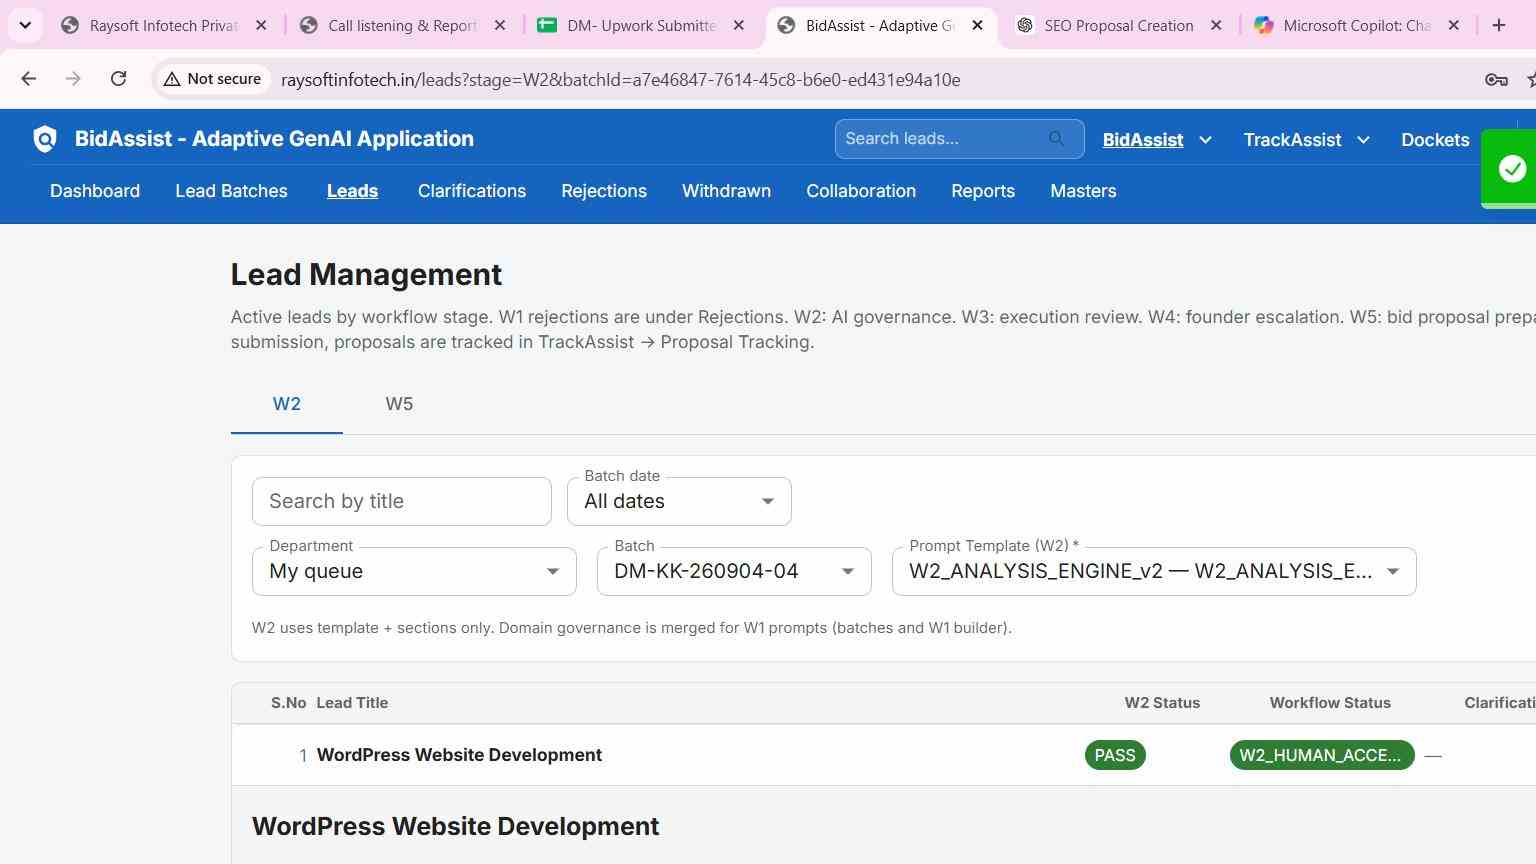Click the WordPress Website Development lead row title
The height and width of the screenshot is (864, 1536).
459,755
